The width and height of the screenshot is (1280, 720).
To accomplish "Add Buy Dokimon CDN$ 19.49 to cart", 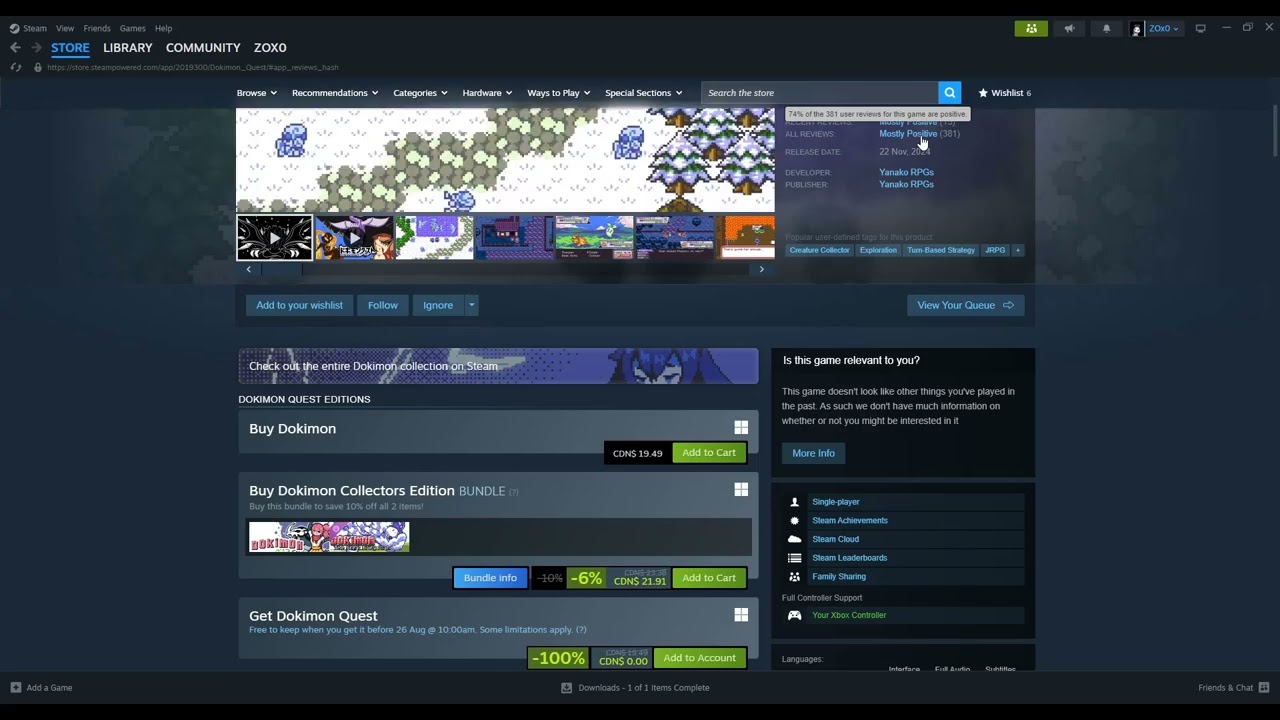I will pyautogui.click(x=709, y=453).
